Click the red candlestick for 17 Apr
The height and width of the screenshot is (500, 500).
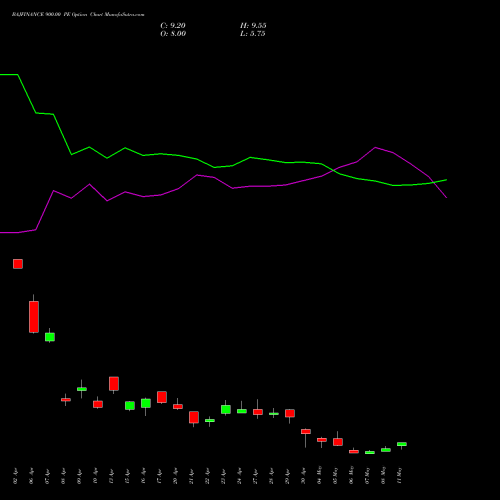point(162,397)
